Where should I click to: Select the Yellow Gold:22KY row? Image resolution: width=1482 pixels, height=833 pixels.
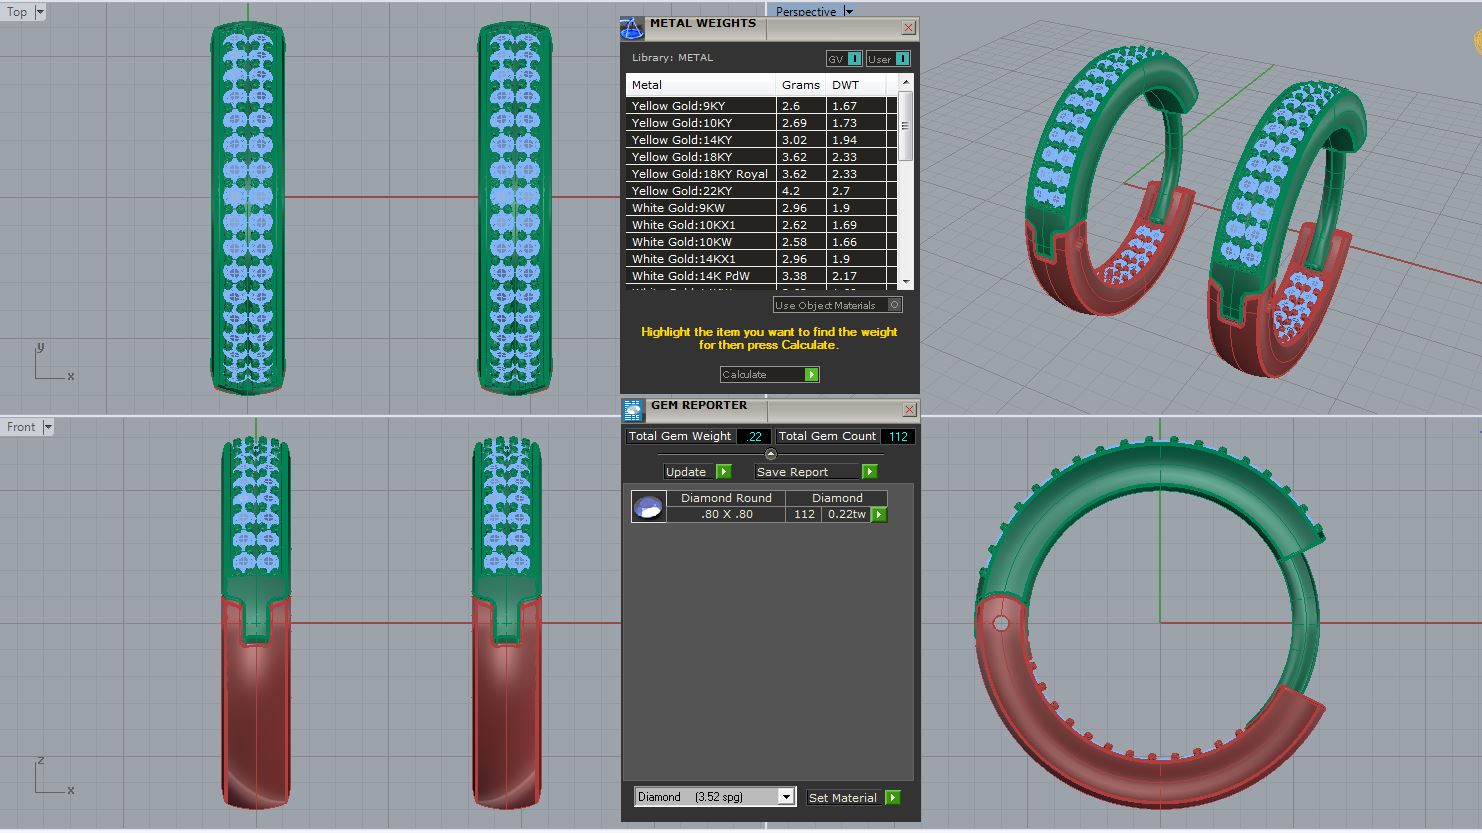pyautogui.click(x=762, y=191)
